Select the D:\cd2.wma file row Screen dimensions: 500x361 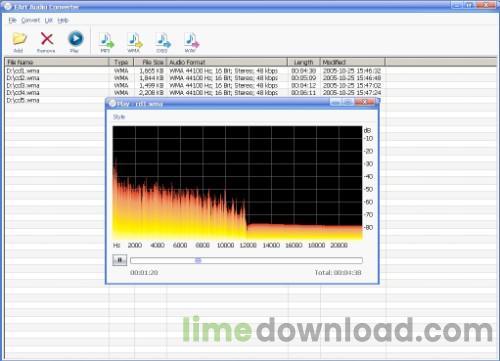click(x=194, y=78)
